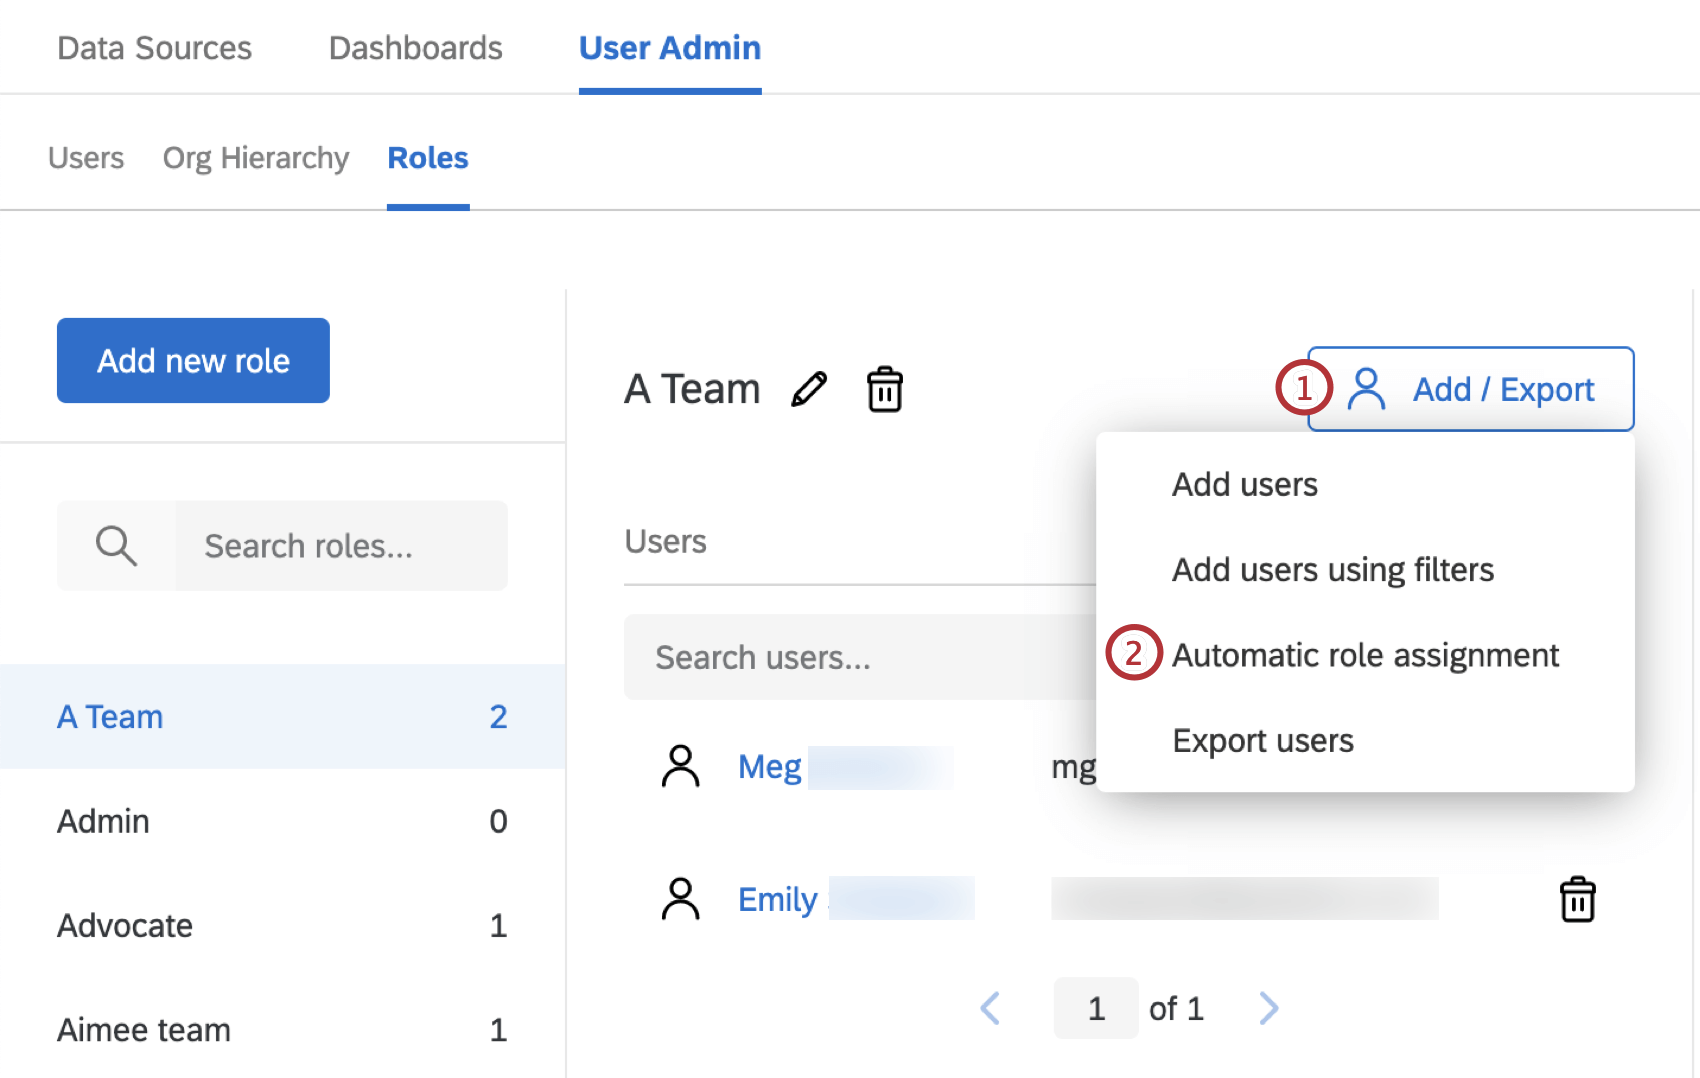This screenshot has width=1700, height=1078.
Task: Click the trash icon next to A Team title
Action: click(884, 390)
